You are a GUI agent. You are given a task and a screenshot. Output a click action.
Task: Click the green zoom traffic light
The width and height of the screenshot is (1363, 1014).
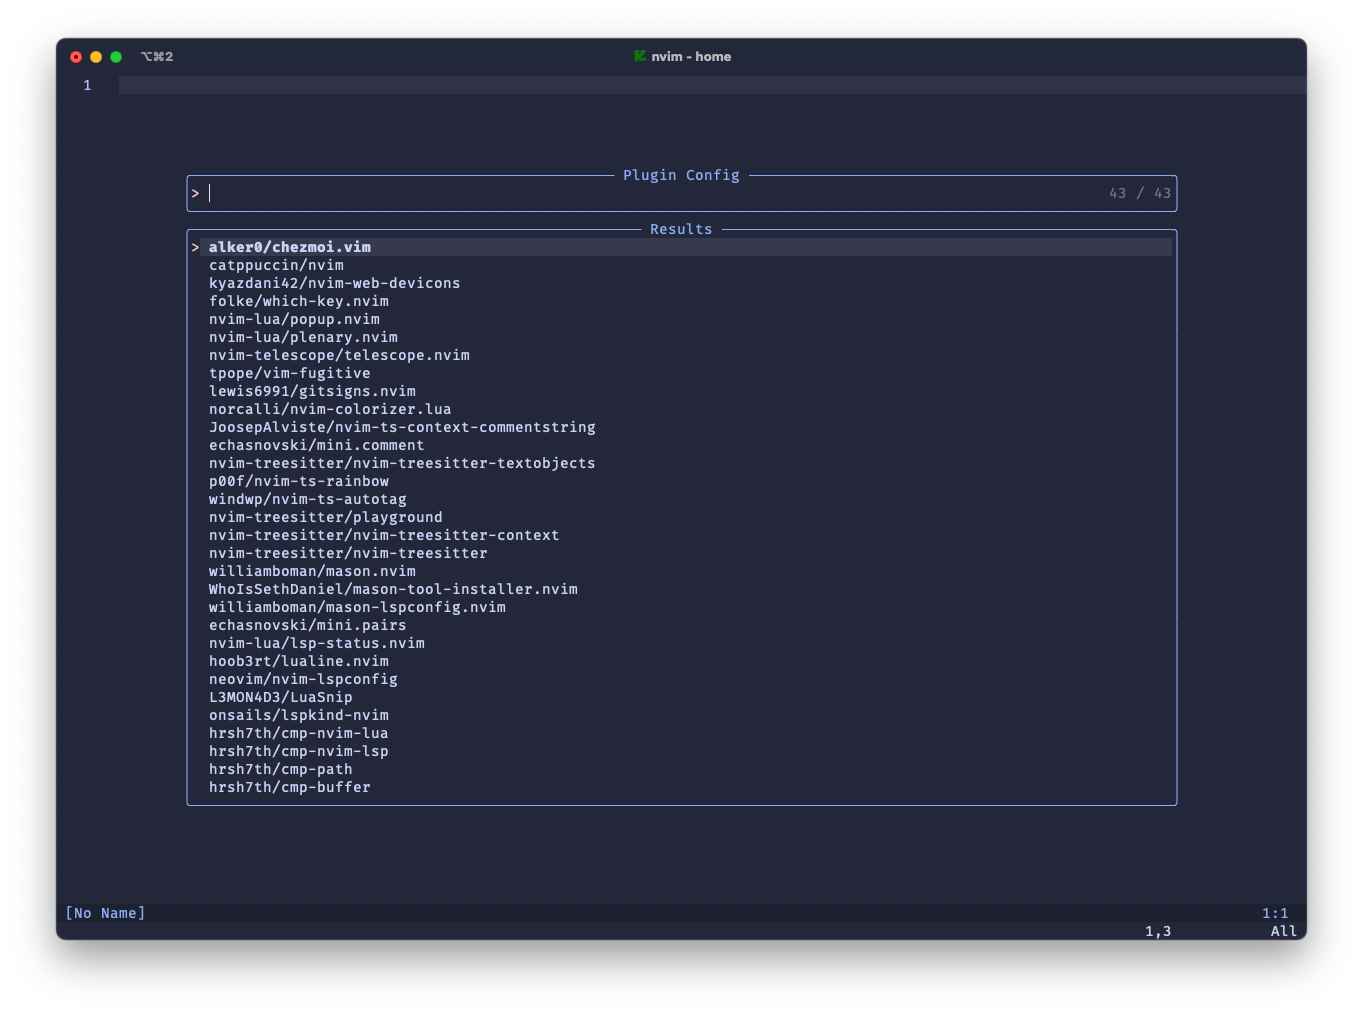[x=116, y=57]
